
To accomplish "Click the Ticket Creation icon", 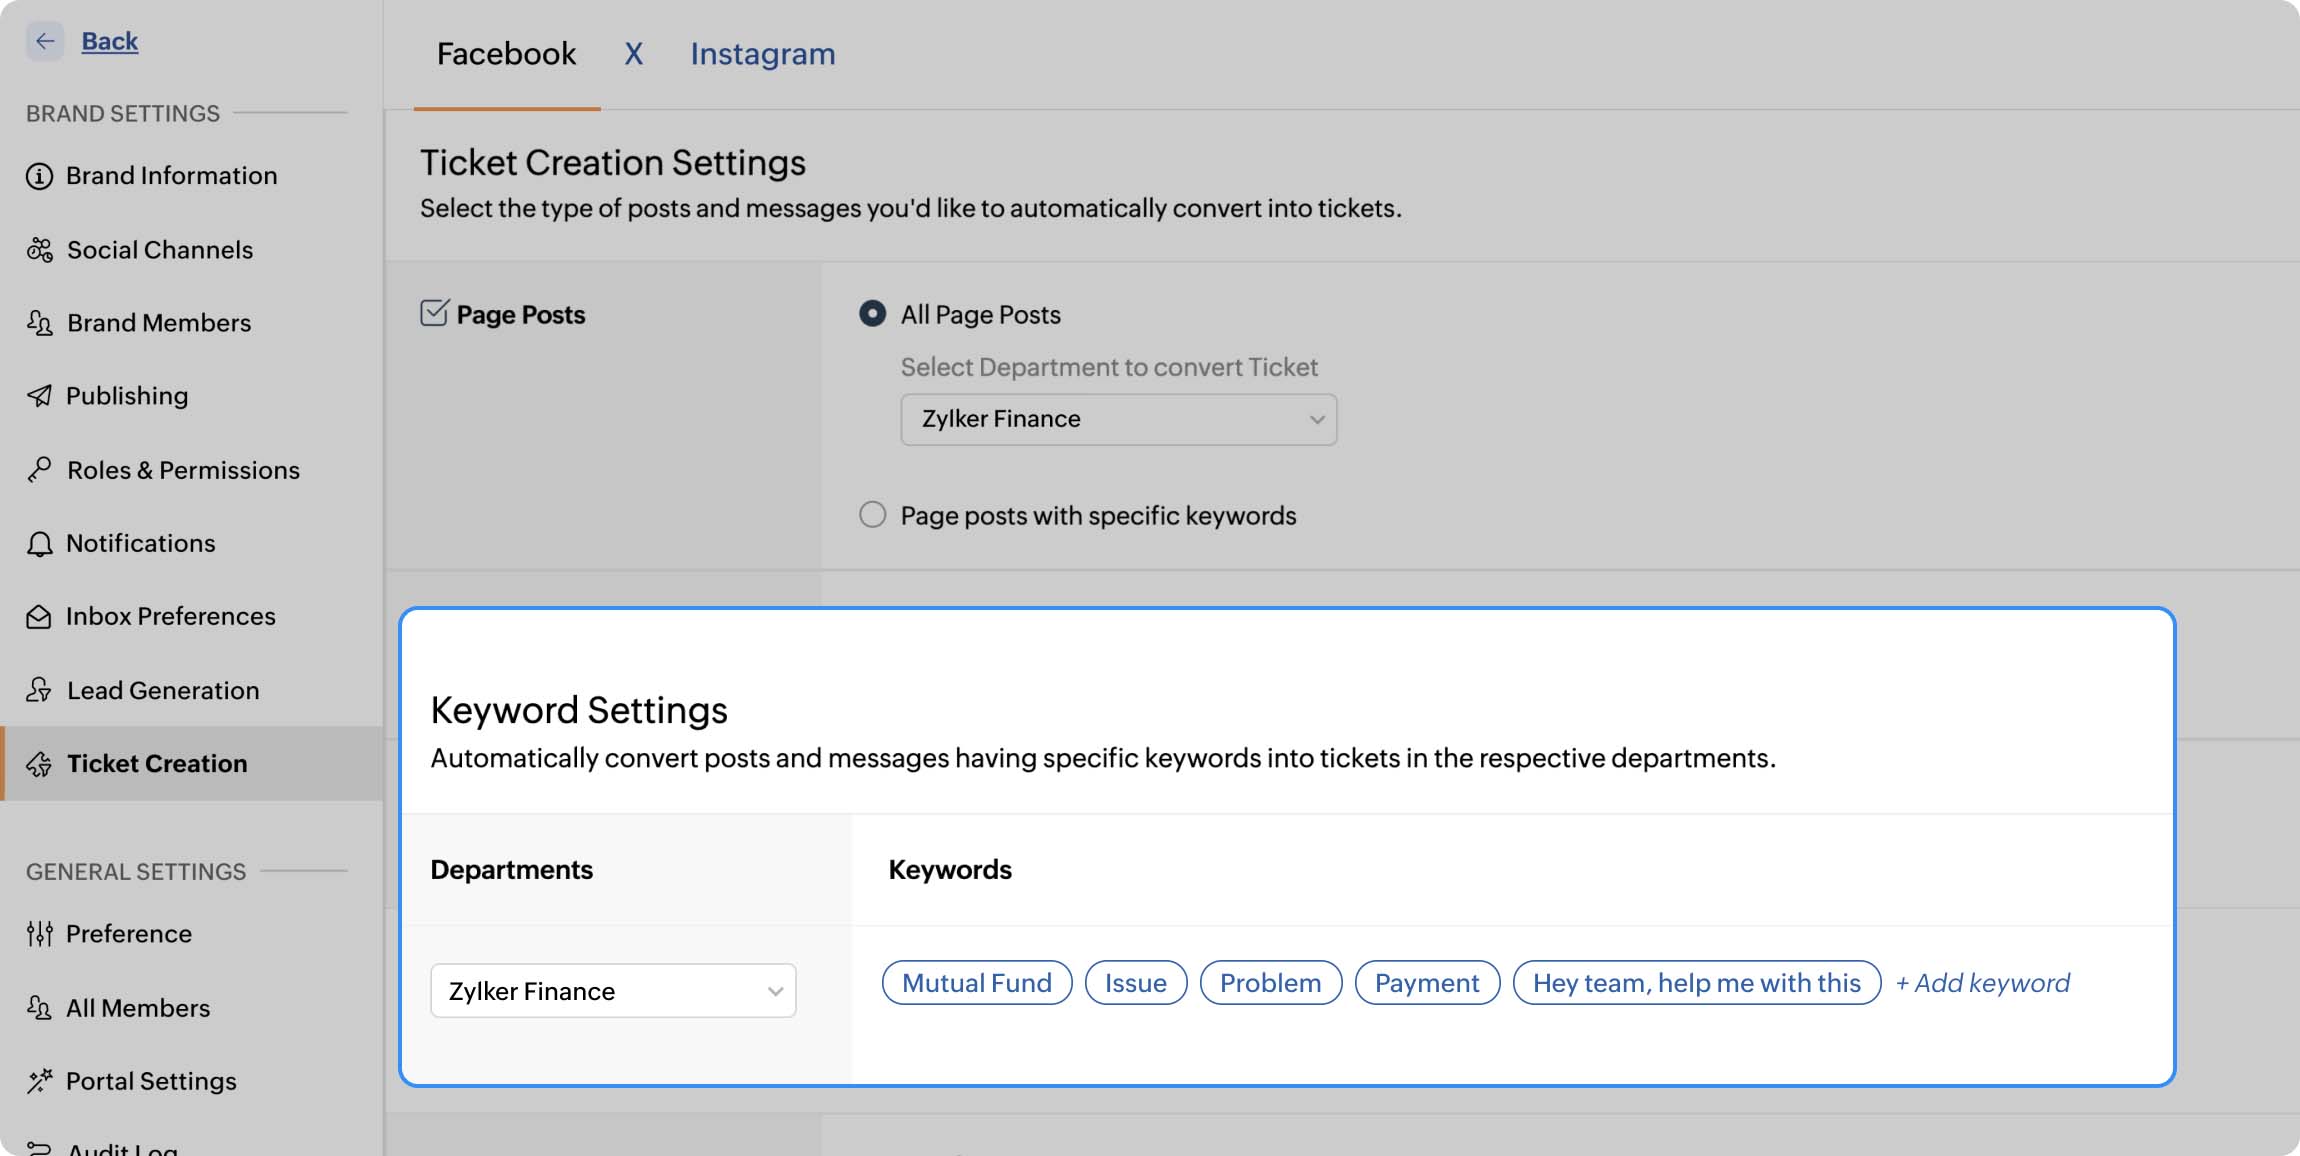I will coord(40,764).
